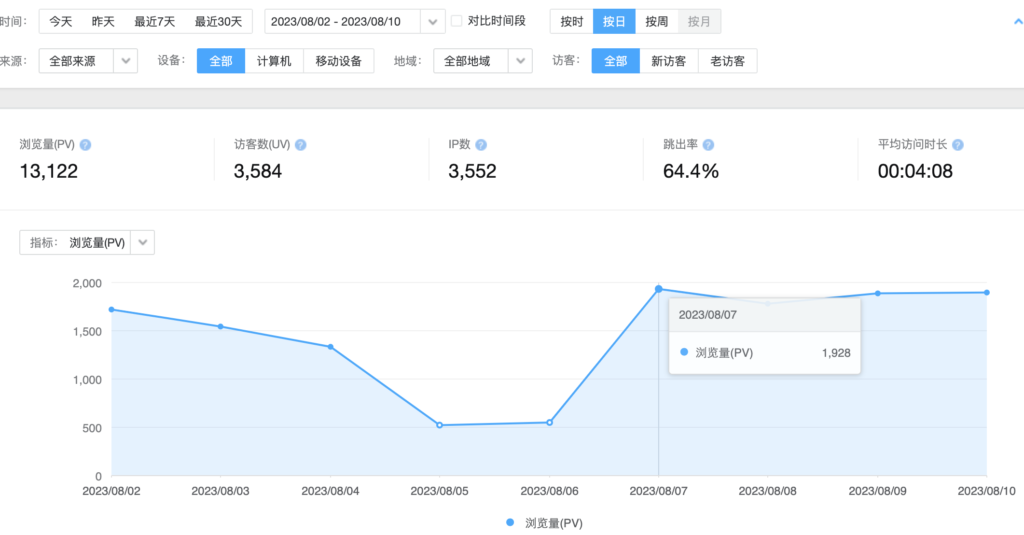Click date range field 2023/08/02 - 2023/08/10
The width and height of the screenshot is (1024, 535).
coord(342,22)
